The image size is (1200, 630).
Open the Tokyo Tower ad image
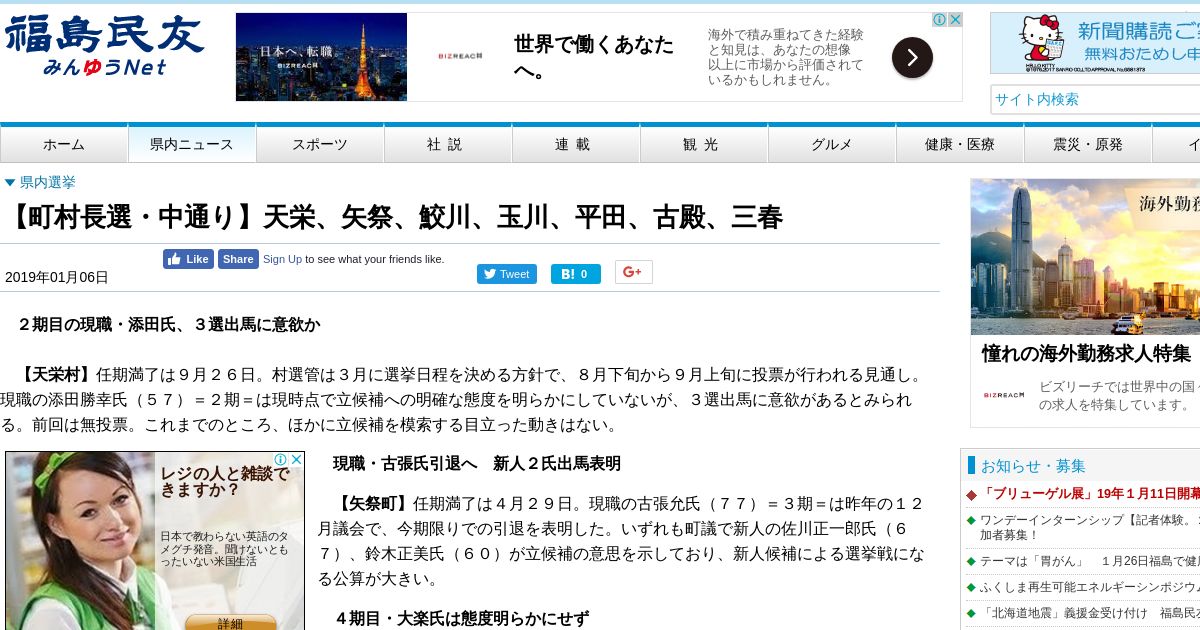tap(321, 57)
